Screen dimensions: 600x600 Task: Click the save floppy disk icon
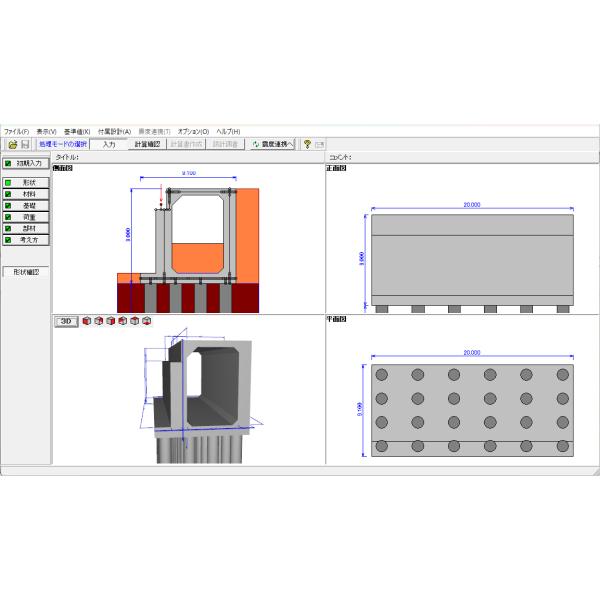click(25, 144)
